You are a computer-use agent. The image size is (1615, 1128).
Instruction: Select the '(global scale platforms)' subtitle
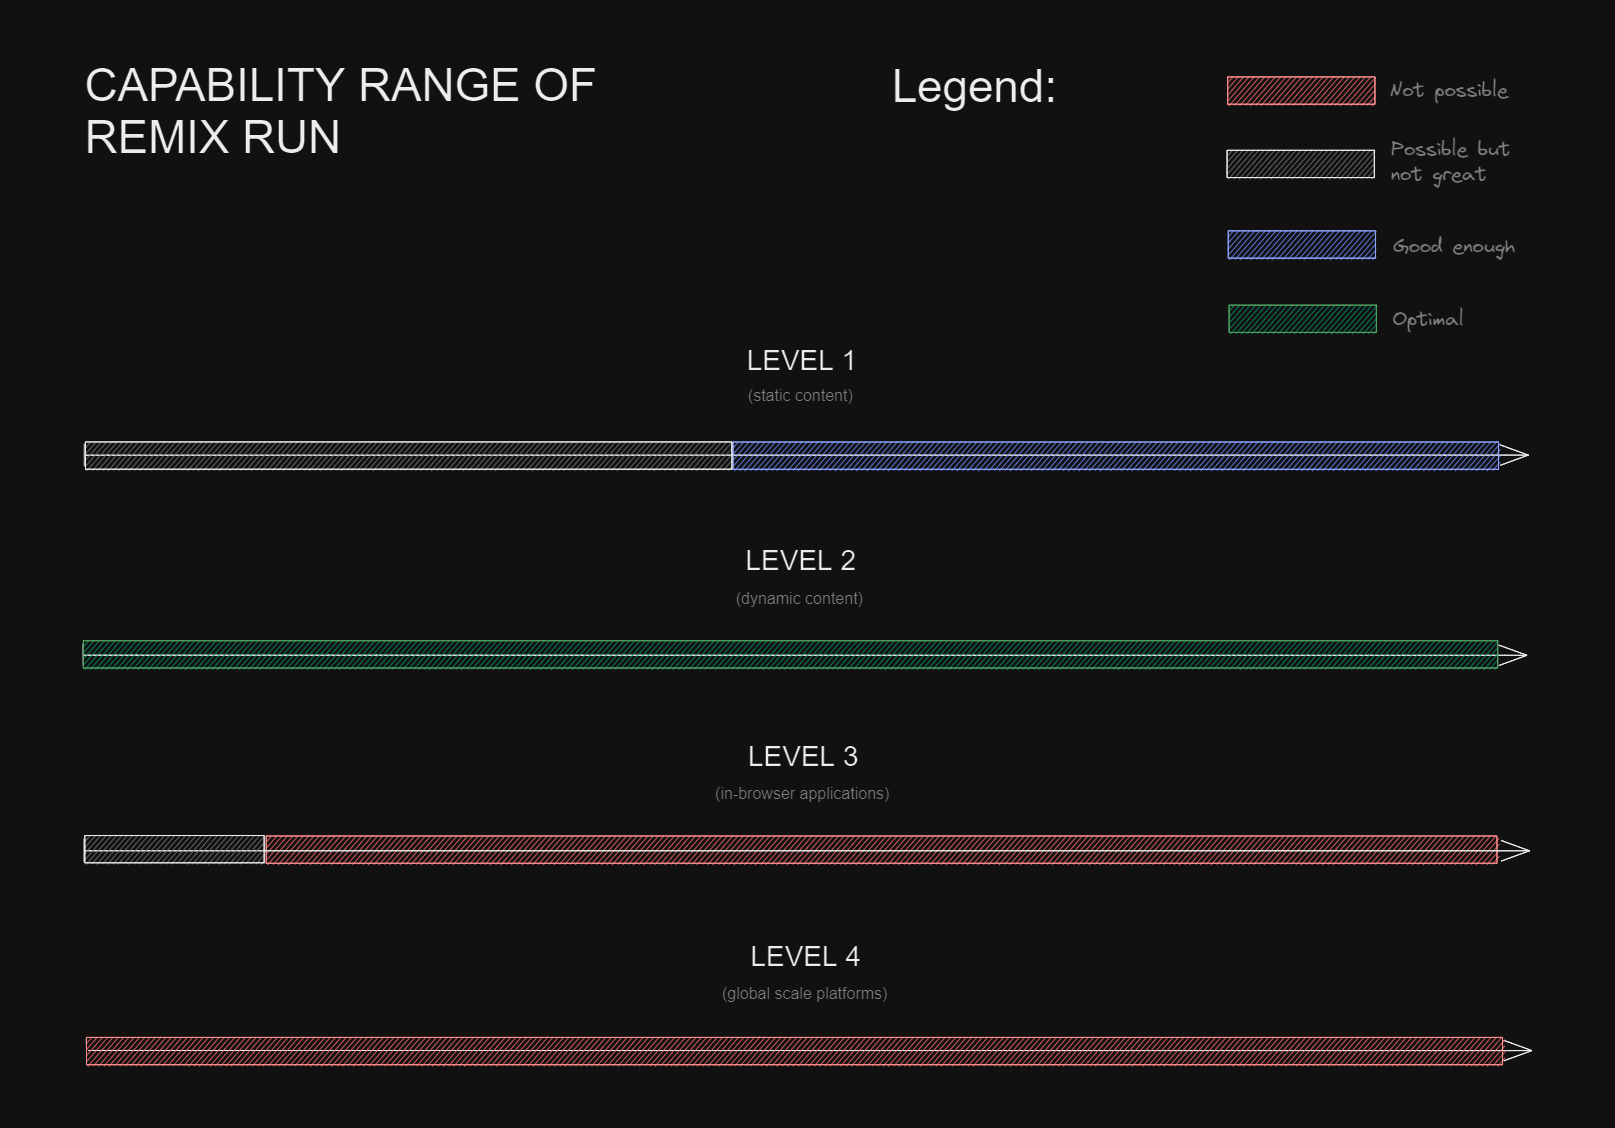coord(805,994)
